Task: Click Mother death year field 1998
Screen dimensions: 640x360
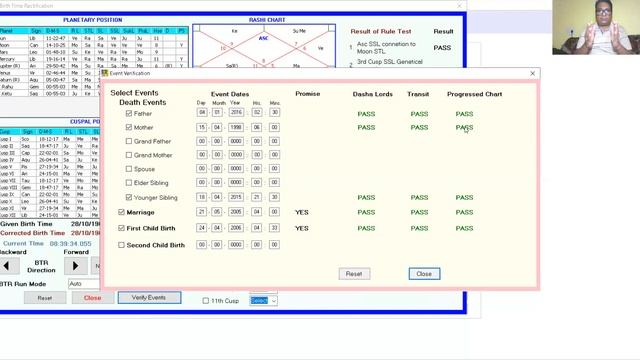Action: (x=236, y=127)
